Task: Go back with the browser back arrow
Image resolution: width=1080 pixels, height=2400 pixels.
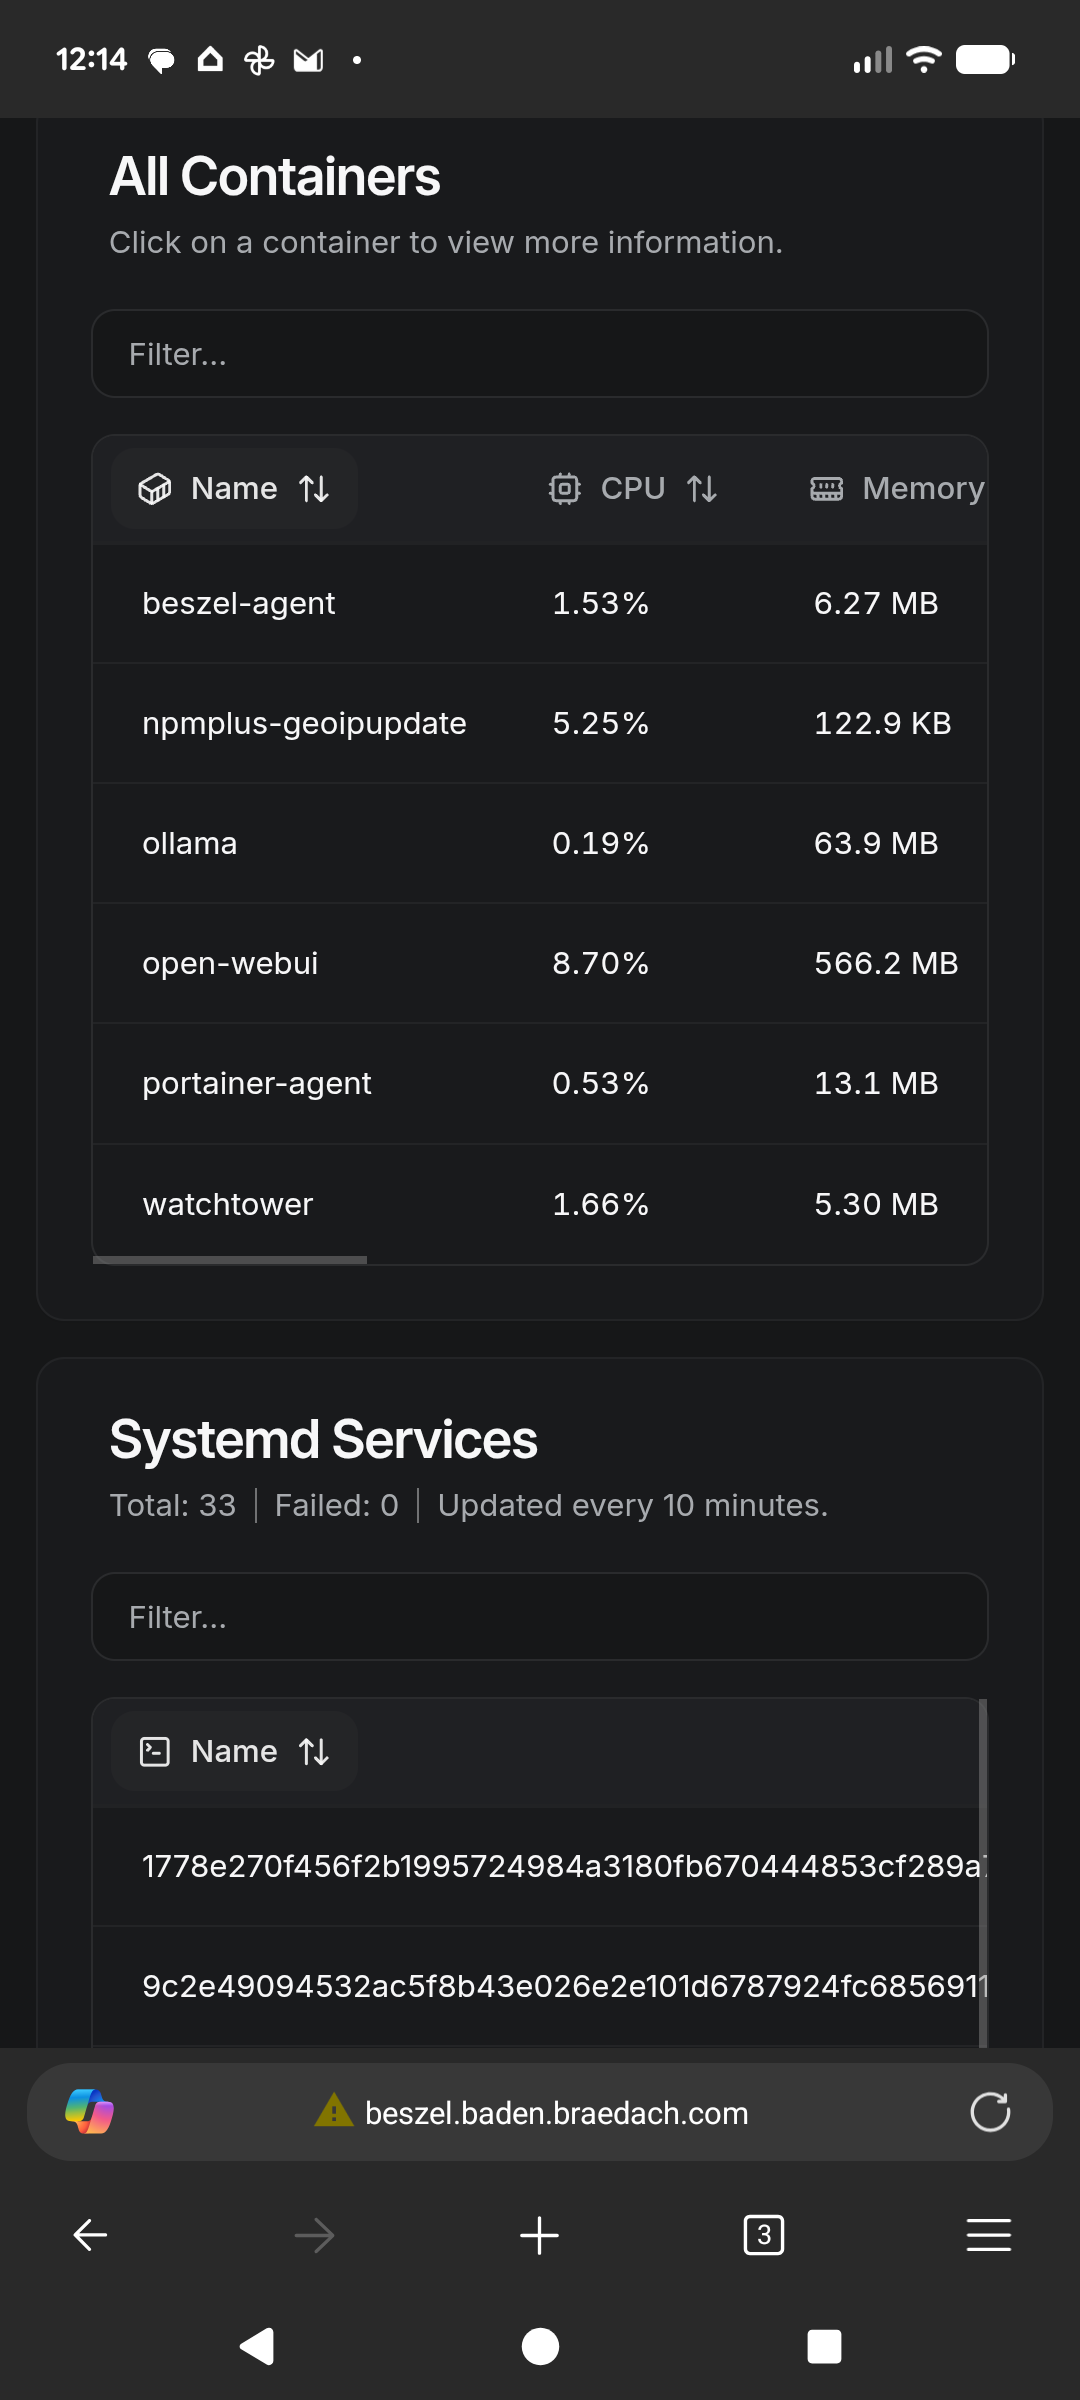Action: (90, 2235)
